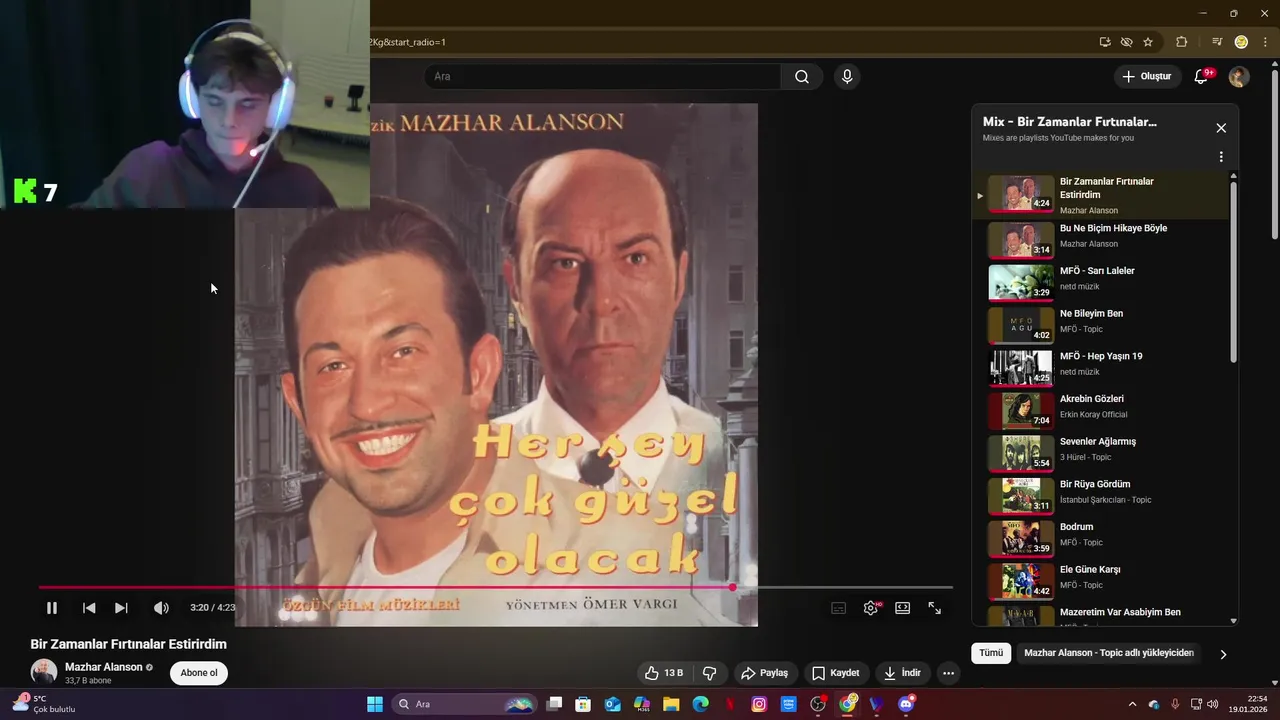Close the Mix playlist panel
This screenshot has width=1280, height=720.
(1221, 128)
